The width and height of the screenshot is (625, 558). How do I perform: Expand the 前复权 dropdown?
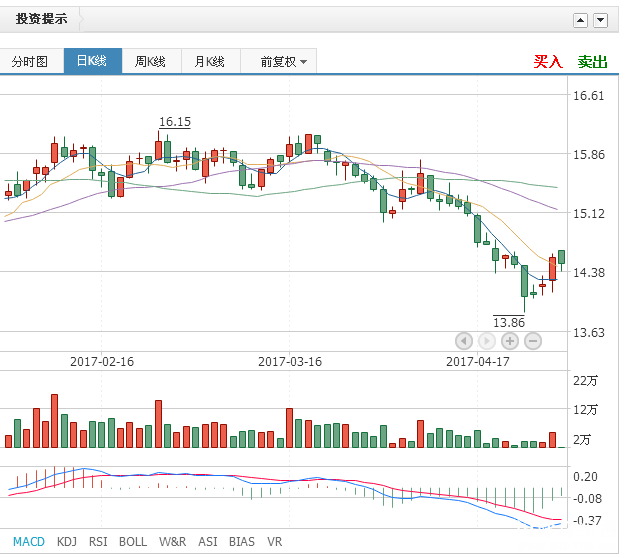279,61
